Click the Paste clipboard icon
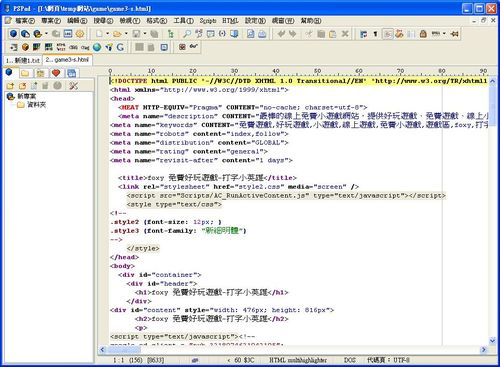 (333, 34)
